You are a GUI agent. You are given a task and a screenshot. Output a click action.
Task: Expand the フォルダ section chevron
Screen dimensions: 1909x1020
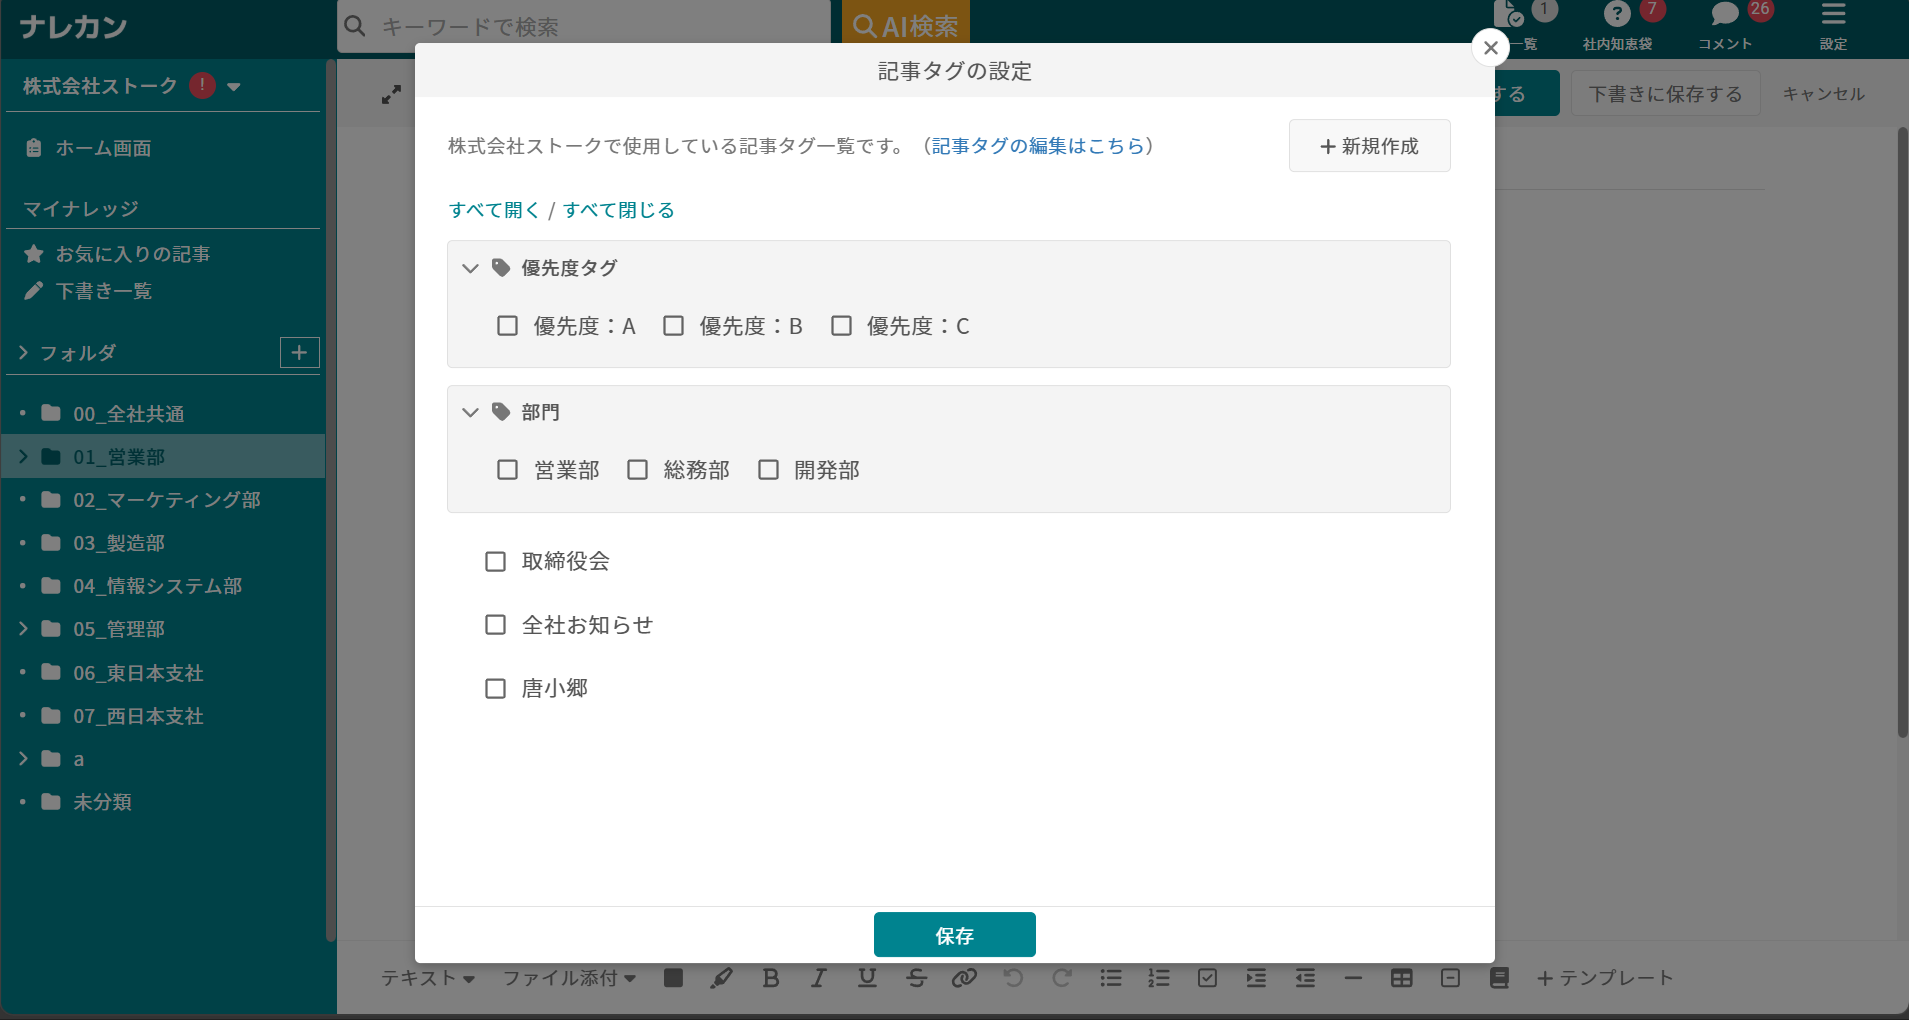(x=23, y=352)
